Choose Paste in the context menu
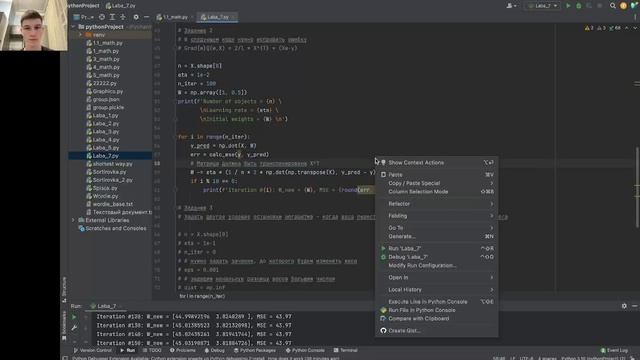This screenshot has height=360, width=640. pos(436,175)
